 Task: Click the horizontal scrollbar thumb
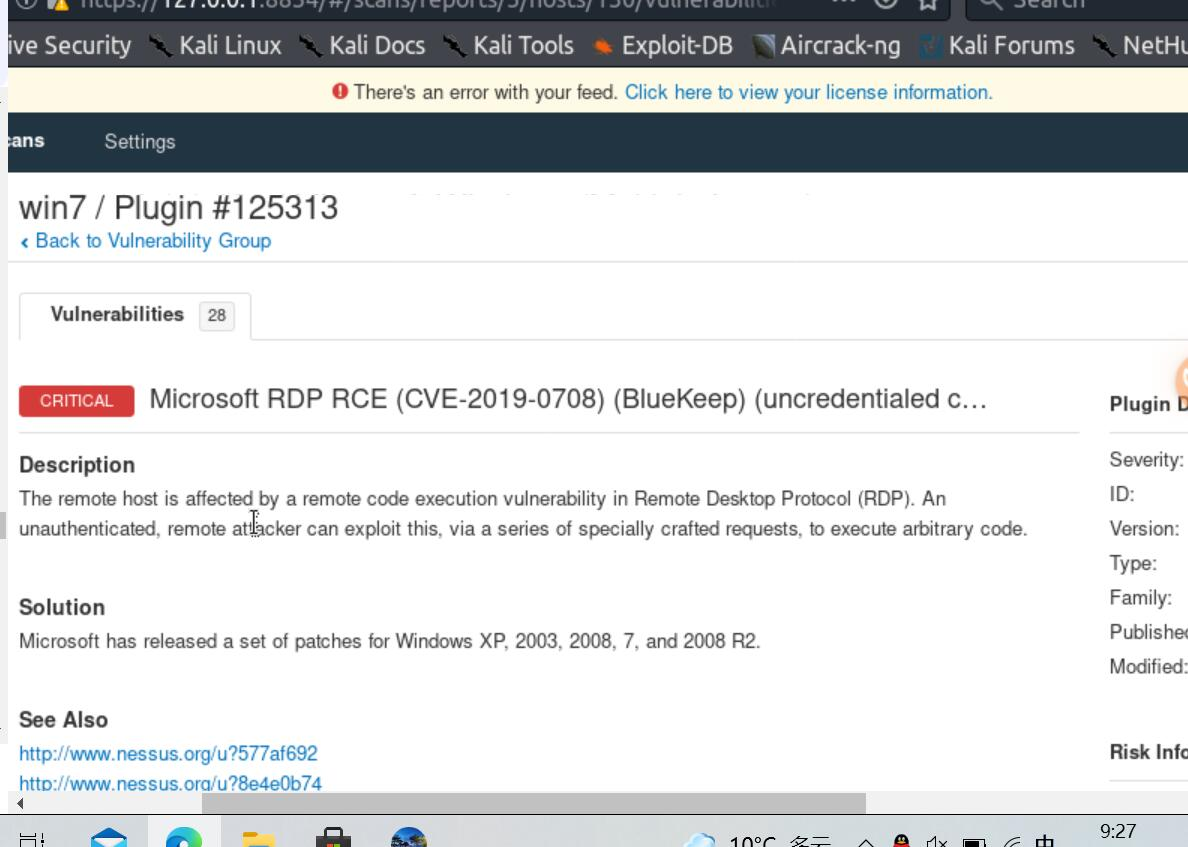(533, 803)
